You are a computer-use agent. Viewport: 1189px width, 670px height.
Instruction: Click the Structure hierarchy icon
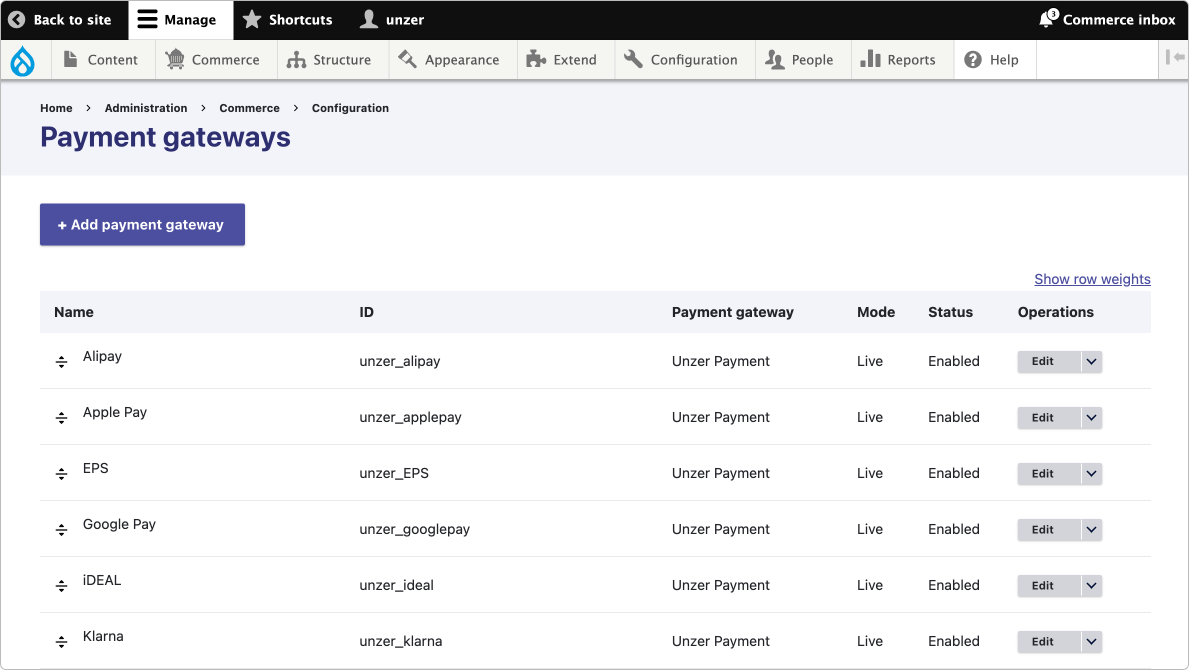(x=296, y=60)
